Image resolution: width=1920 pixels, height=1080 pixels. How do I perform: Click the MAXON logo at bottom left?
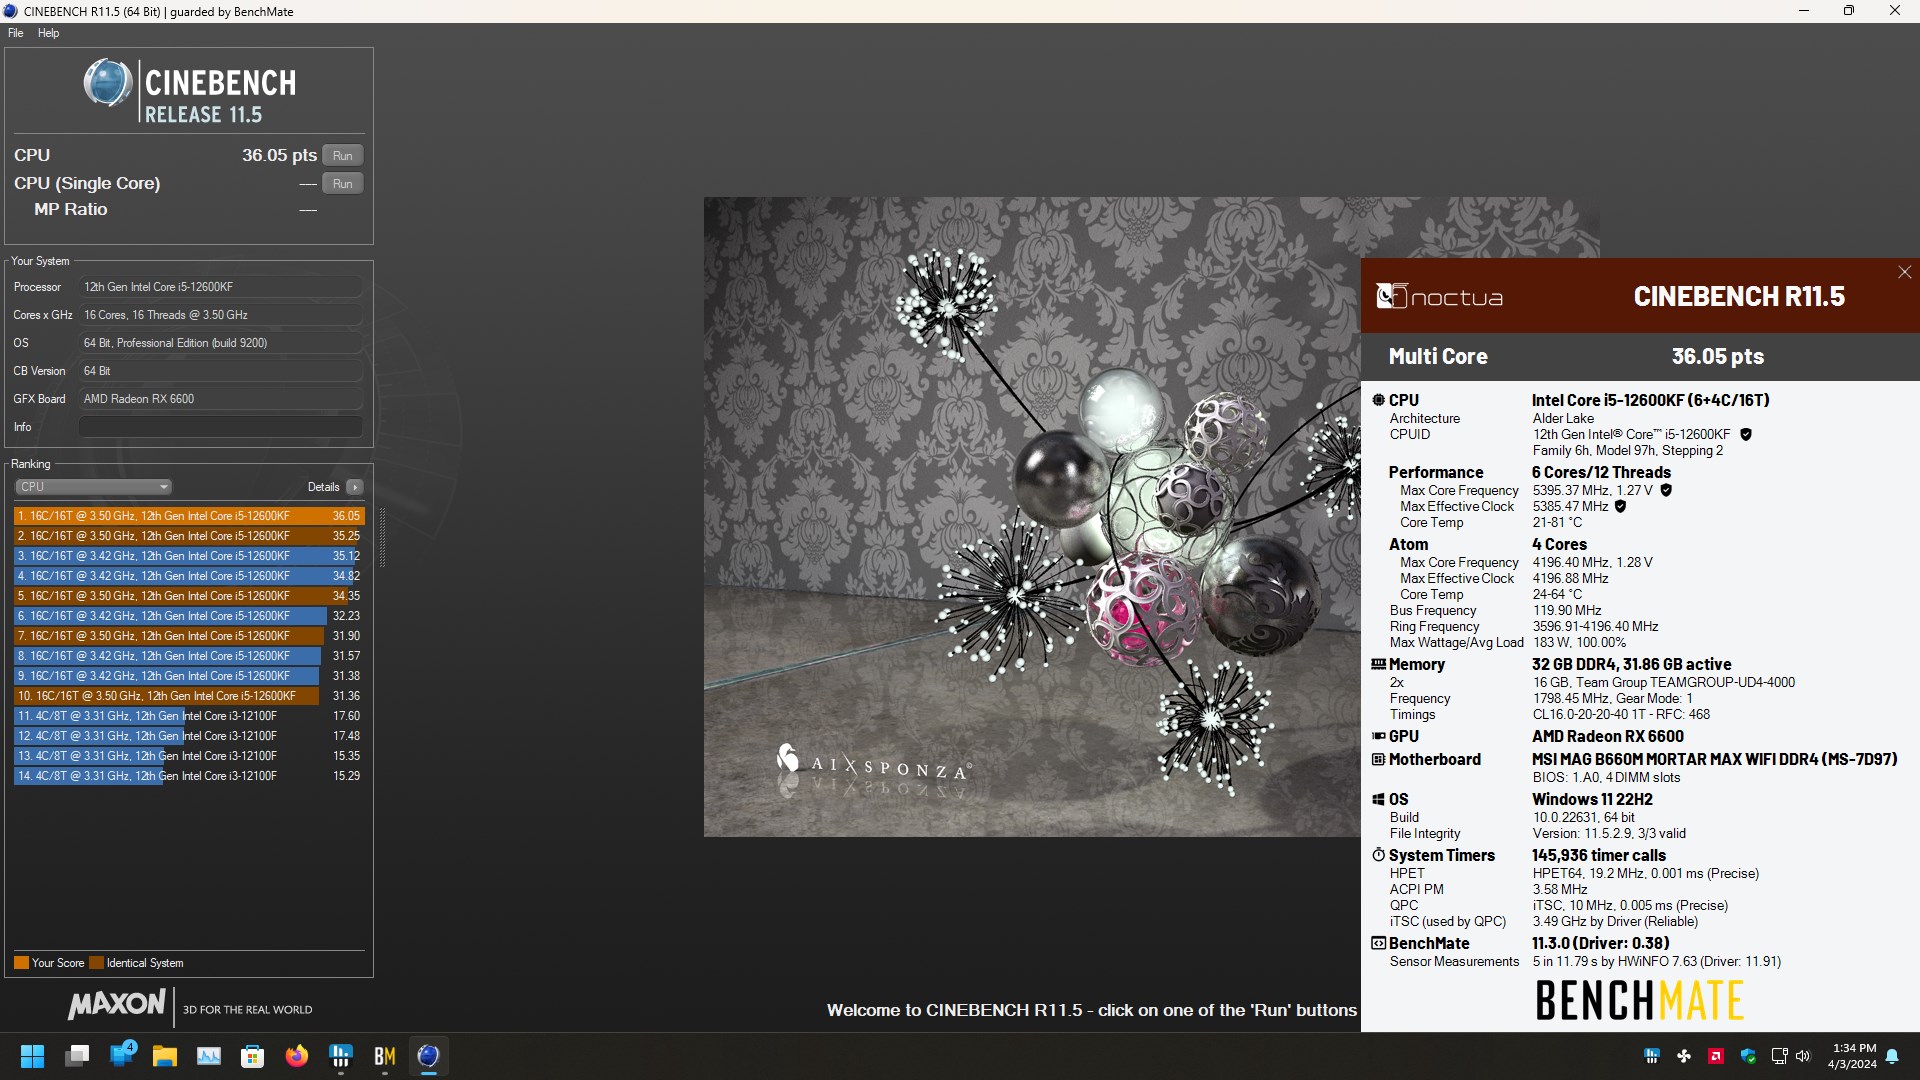[116, 1005]
